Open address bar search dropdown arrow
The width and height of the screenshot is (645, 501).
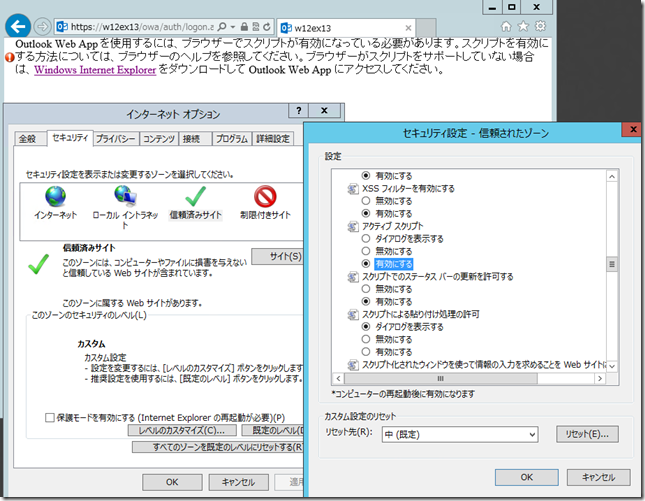point(233,27)
